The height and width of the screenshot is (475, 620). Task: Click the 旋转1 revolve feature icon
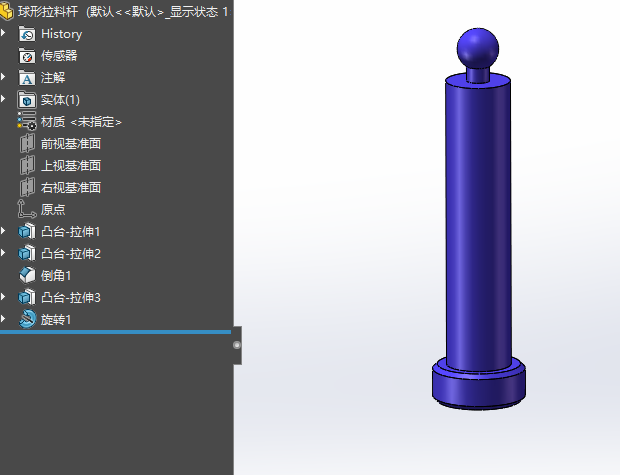pos(27,319)
